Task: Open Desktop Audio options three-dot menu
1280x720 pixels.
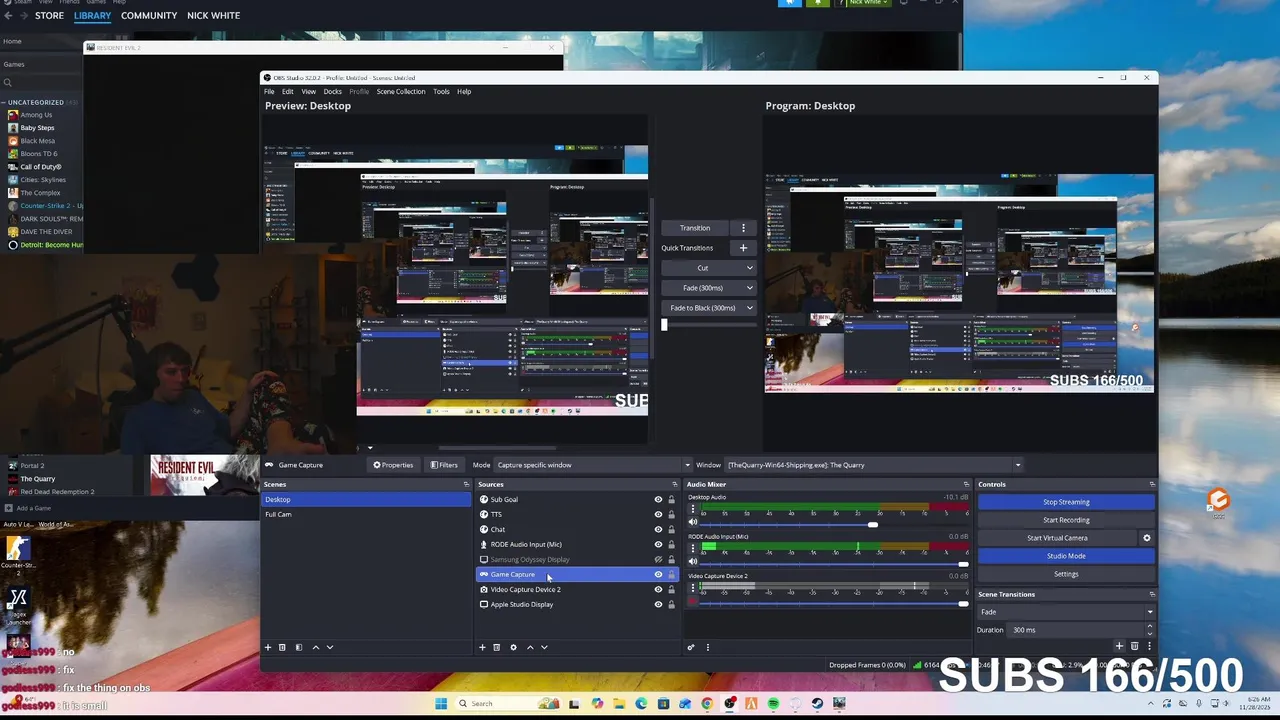Action: 693,509
